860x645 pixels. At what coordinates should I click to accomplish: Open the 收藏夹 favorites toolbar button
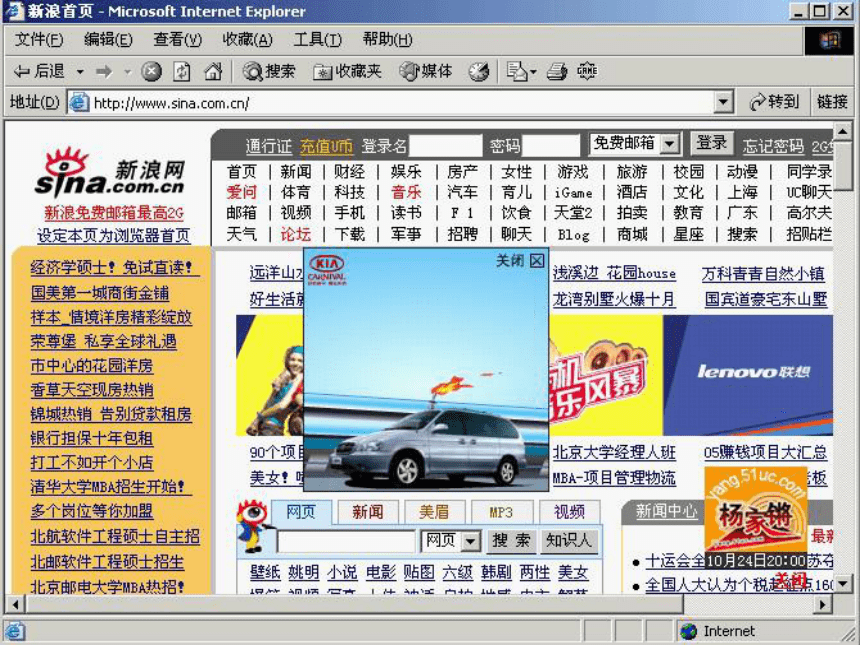point(347,71)
